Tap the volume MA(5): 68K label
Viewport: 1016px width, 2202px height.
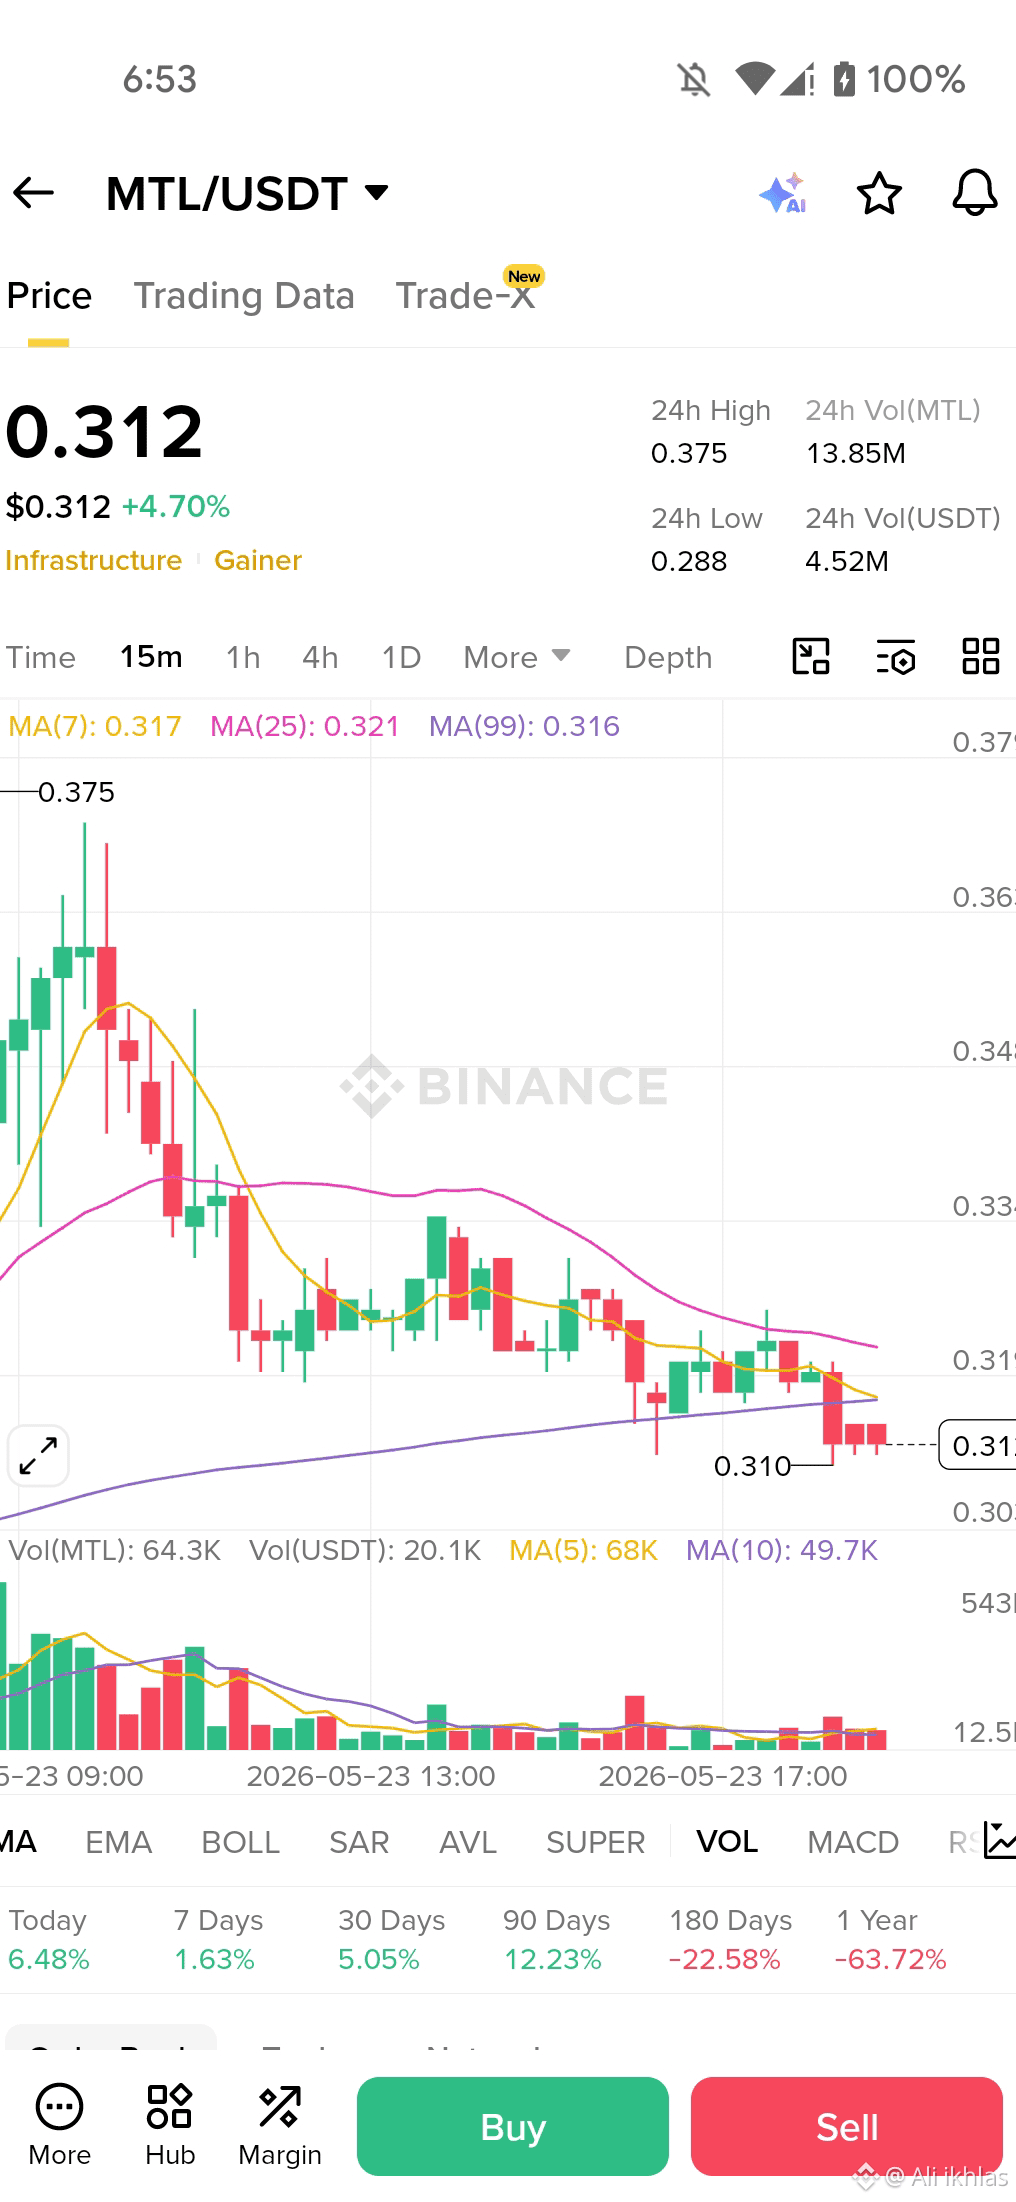coord(584,1550)
